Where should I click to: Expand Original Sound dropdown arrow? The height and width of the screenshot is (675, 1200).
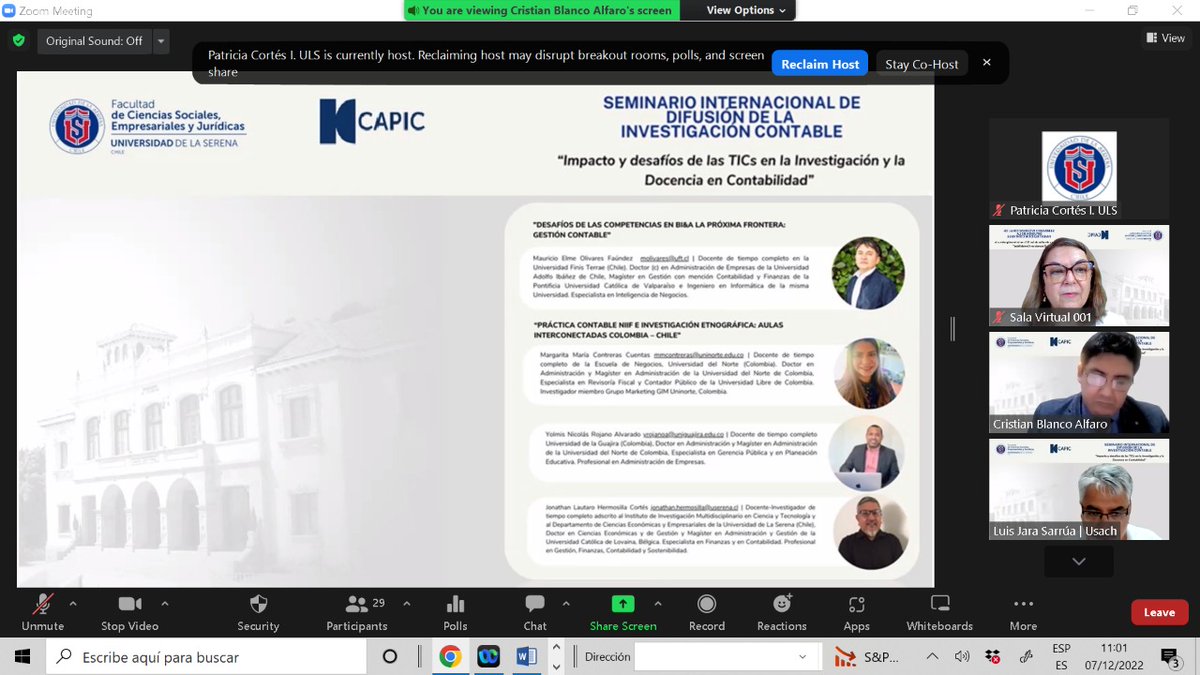click(161, 41)
